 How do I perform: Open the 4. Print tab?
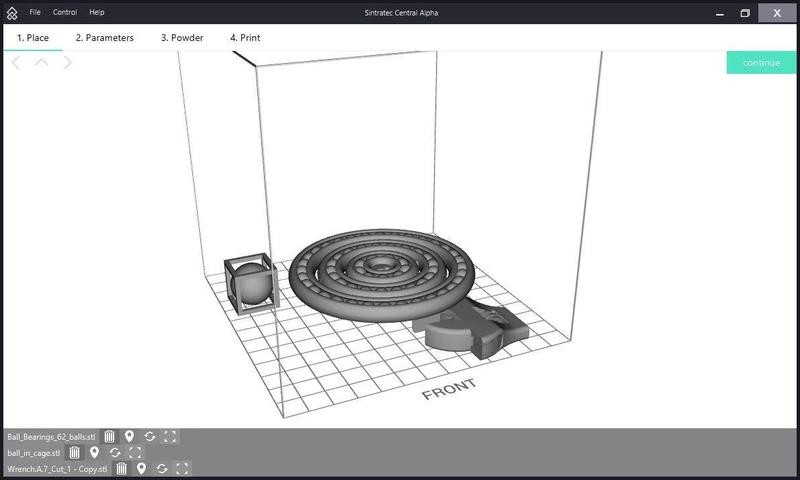pos(245,38)
